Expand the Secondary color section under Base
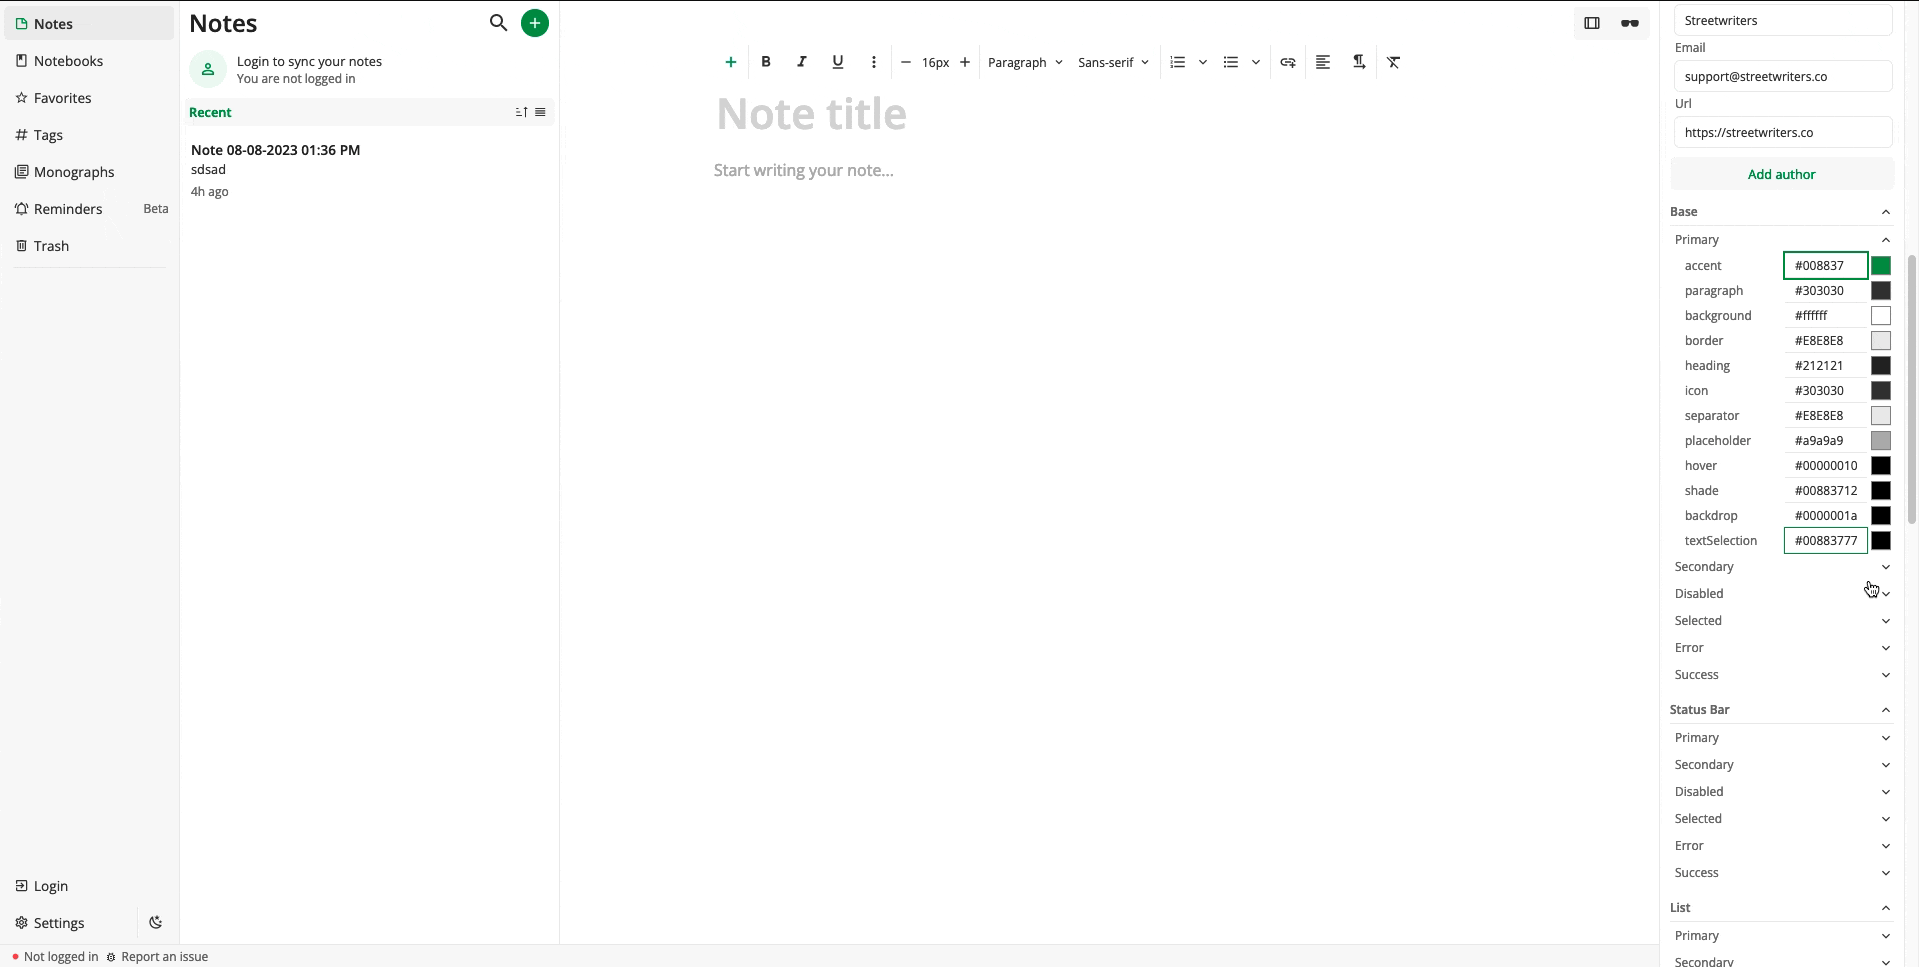The image size is (1919, 967). tap(1781, 567)
